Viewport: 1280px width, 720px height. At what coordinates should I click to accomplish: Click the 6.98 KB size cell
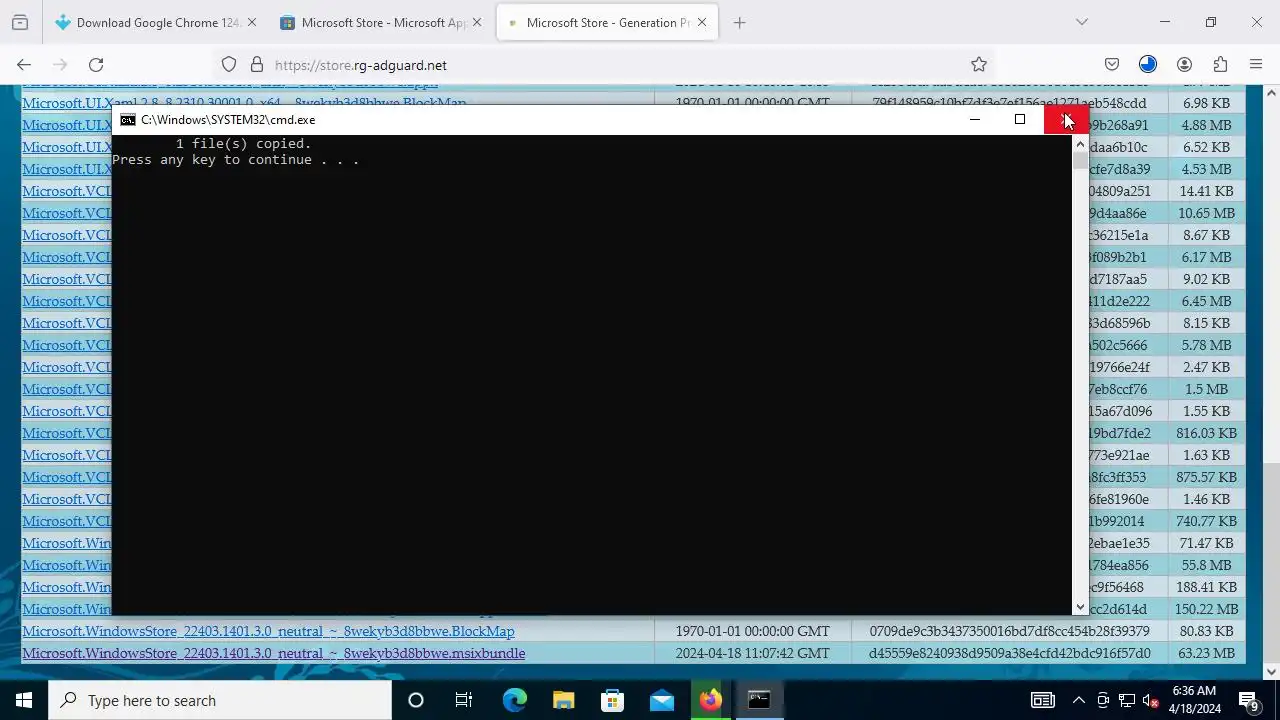(x=1206, y=103)
